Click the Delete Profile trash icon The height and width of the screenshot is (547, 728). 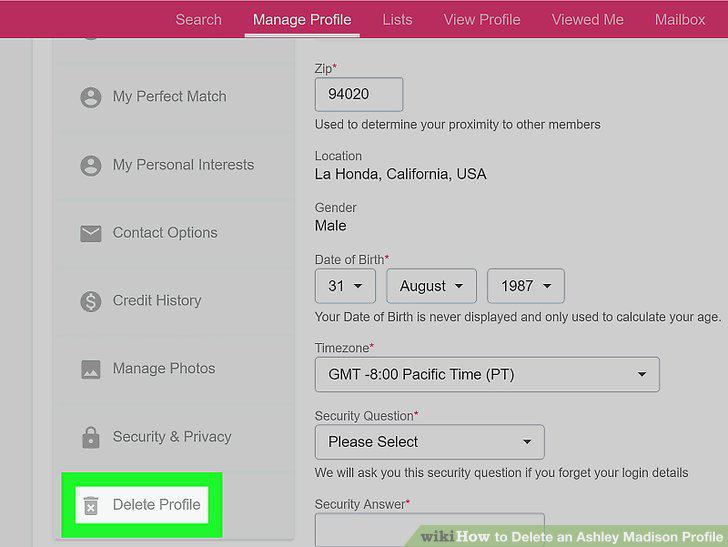click(x=91, y=505)
